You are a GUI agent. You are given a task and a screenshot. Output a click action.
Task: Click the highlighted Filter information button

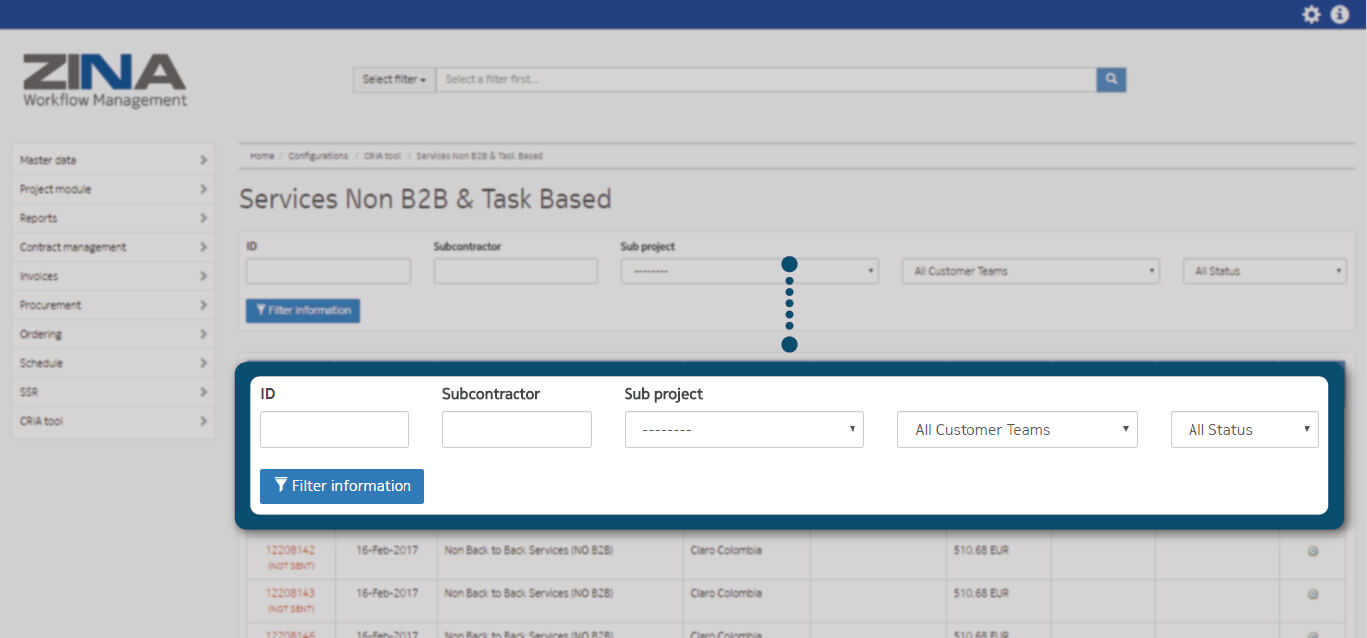click(x=342, y=486)
